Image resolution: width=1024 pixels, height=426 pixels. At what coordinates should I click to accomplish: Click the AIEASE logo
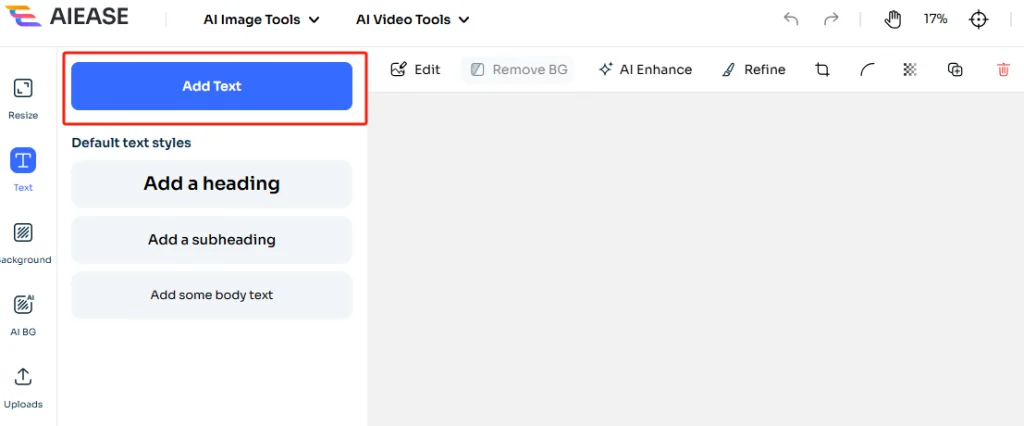click(75, 19)
